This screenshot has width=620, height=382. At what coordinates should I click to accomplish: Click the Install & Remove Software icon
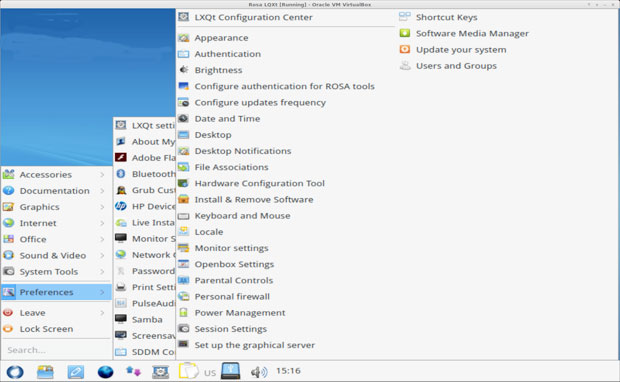[183, 199]
